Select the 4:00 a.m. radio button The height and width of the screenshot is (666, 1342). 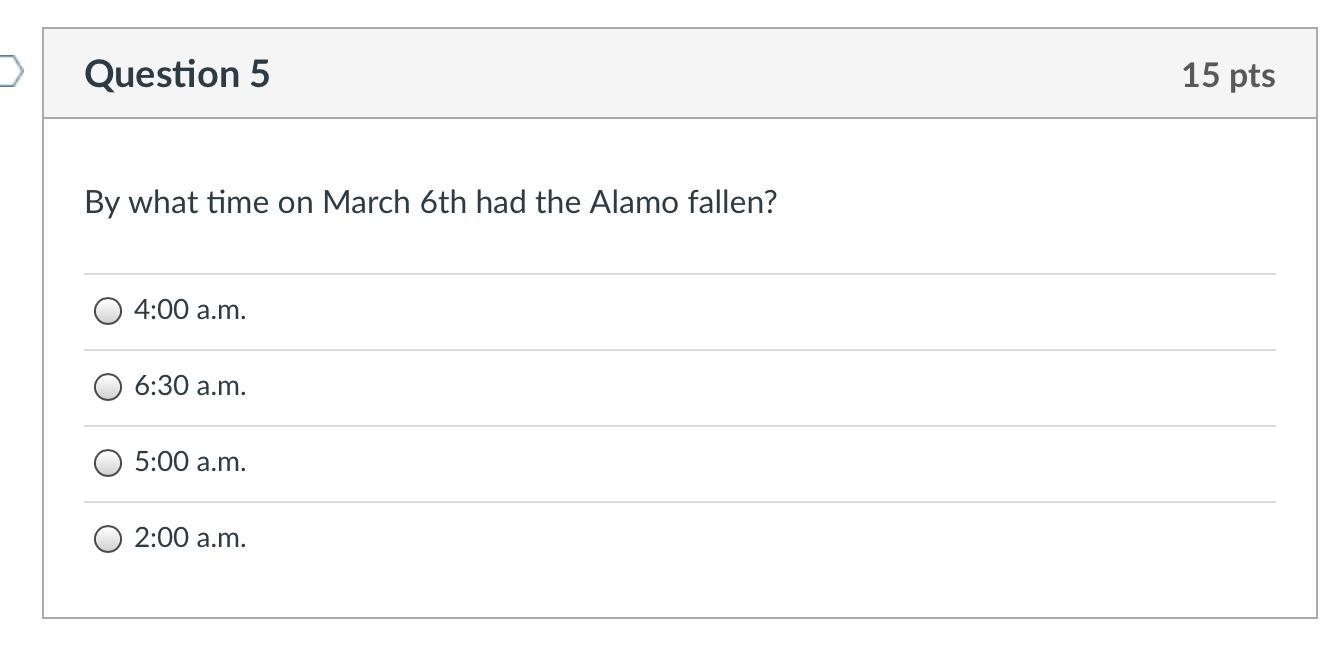108,311
